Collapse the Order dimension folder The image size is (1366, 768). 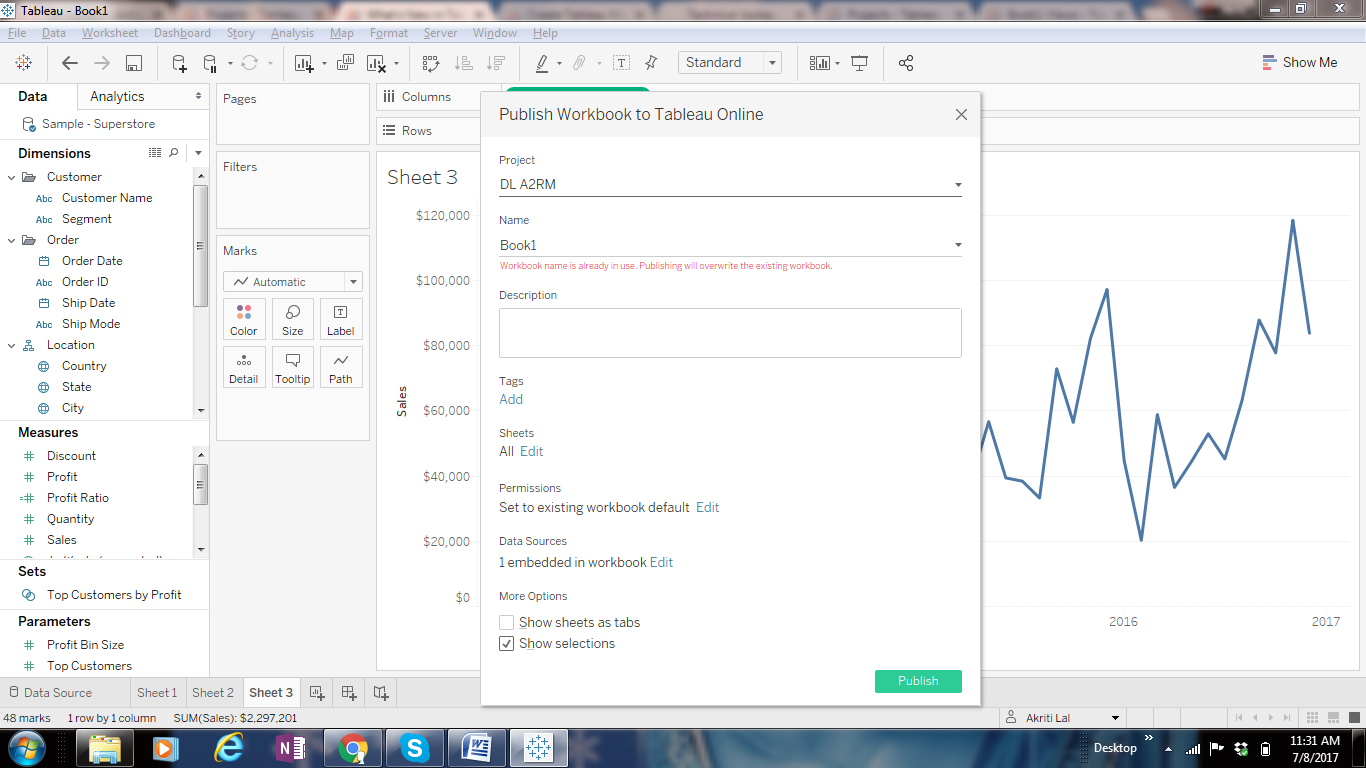pyautogui.click(x=12, y=240)
